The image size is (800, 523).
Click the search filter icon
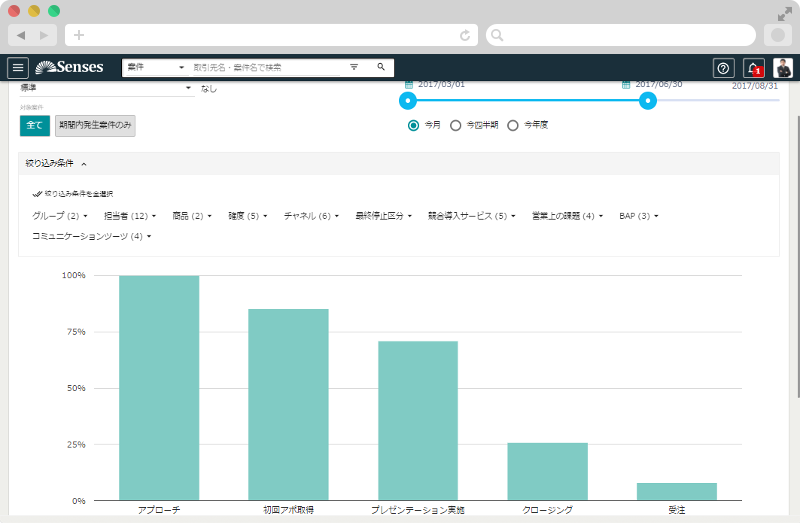(x=354, y=67)
